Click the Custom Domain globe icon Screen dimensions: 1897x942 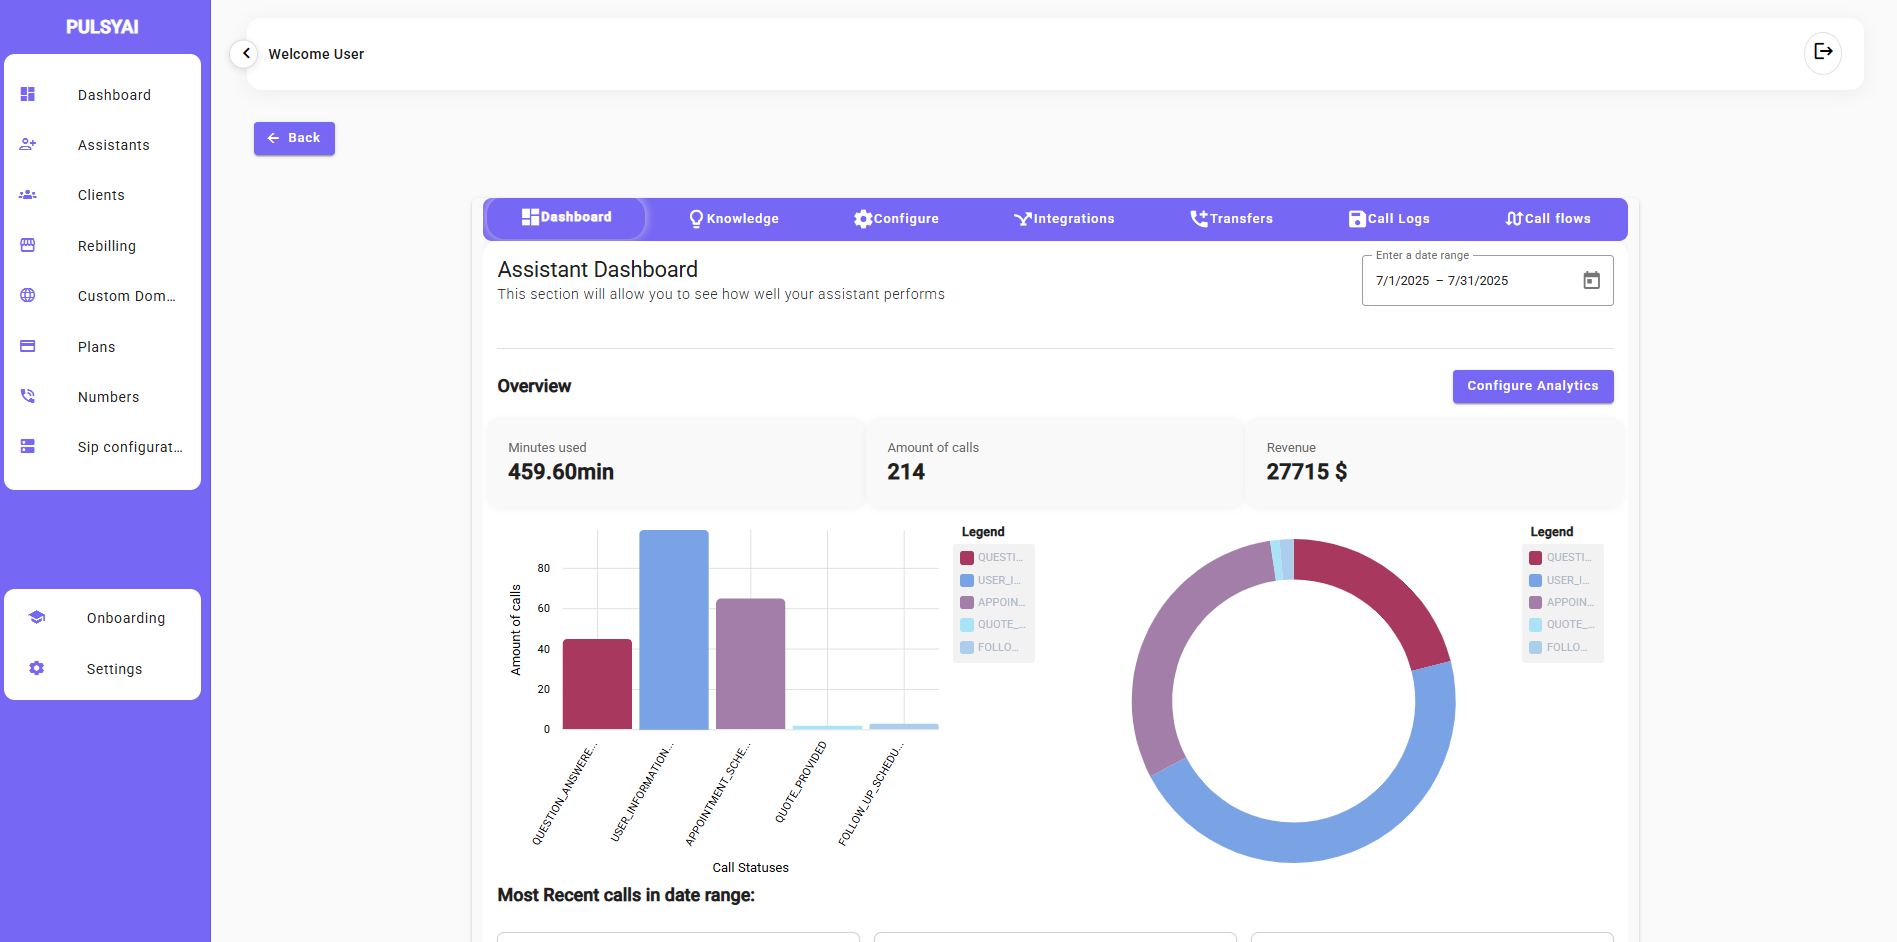click(28, 295)
